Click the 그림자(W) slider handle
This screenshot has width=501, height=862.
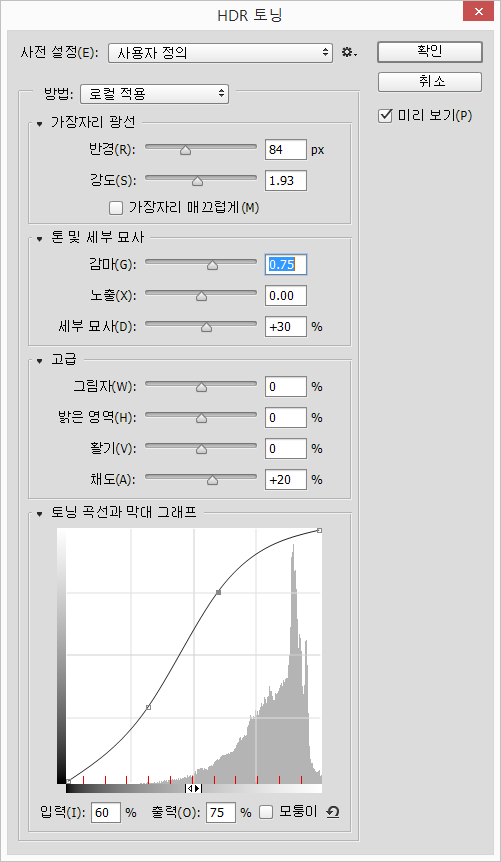pos(201,388)
